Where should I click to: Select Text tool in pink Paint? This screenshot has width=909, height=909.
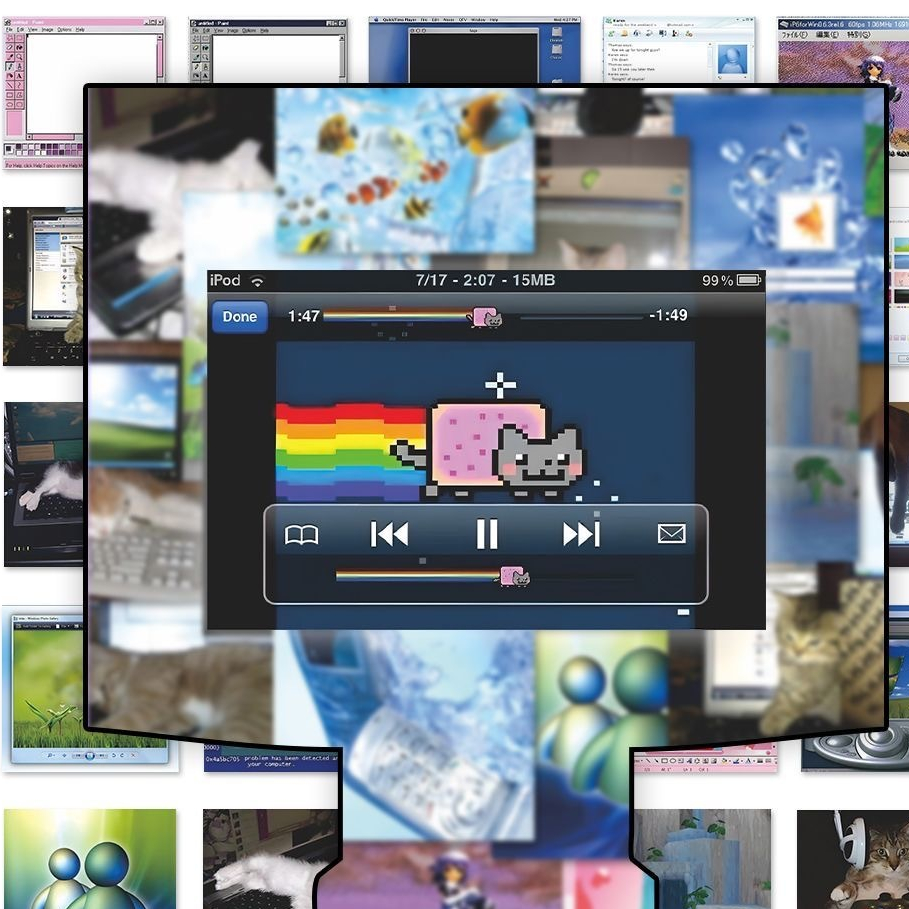coord(19,75)
